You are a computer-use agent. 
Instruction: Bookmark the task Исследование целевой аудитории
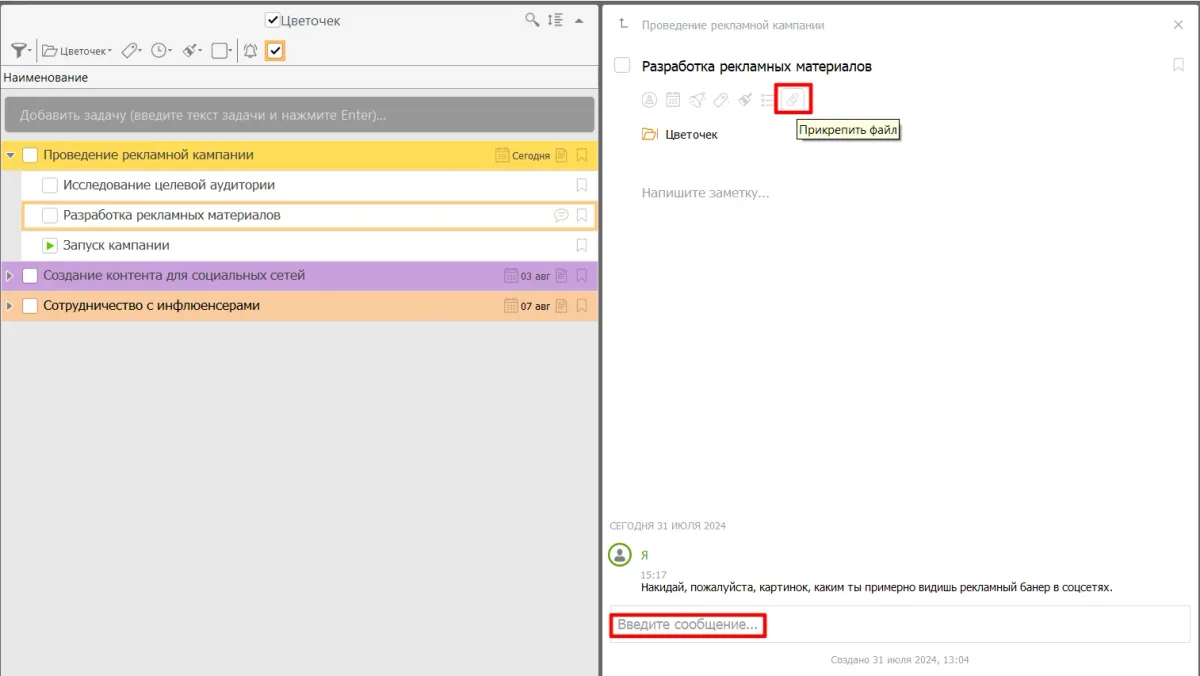[582, 185]
